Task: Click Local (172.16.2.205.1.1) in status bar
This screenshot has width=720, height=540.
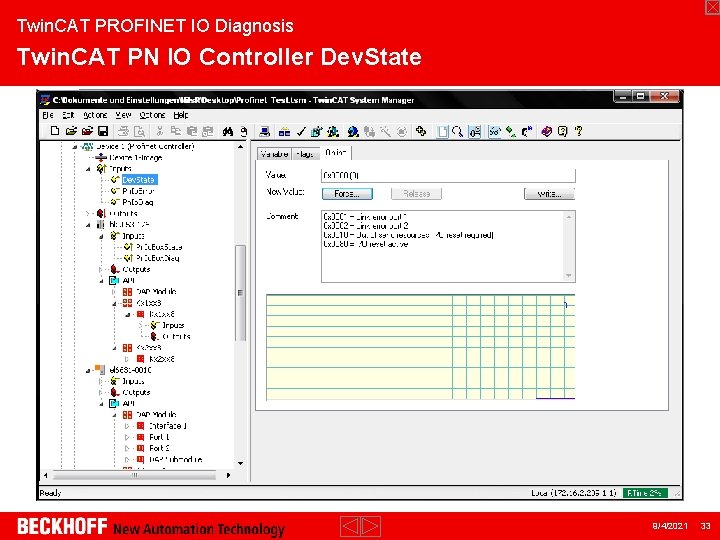Action: [574, 493]
